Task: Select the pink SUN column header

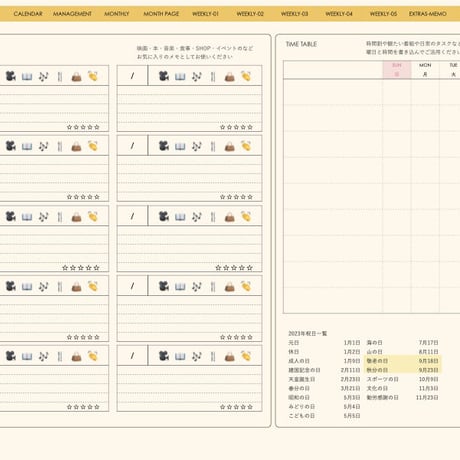Action: pos(397,69)
